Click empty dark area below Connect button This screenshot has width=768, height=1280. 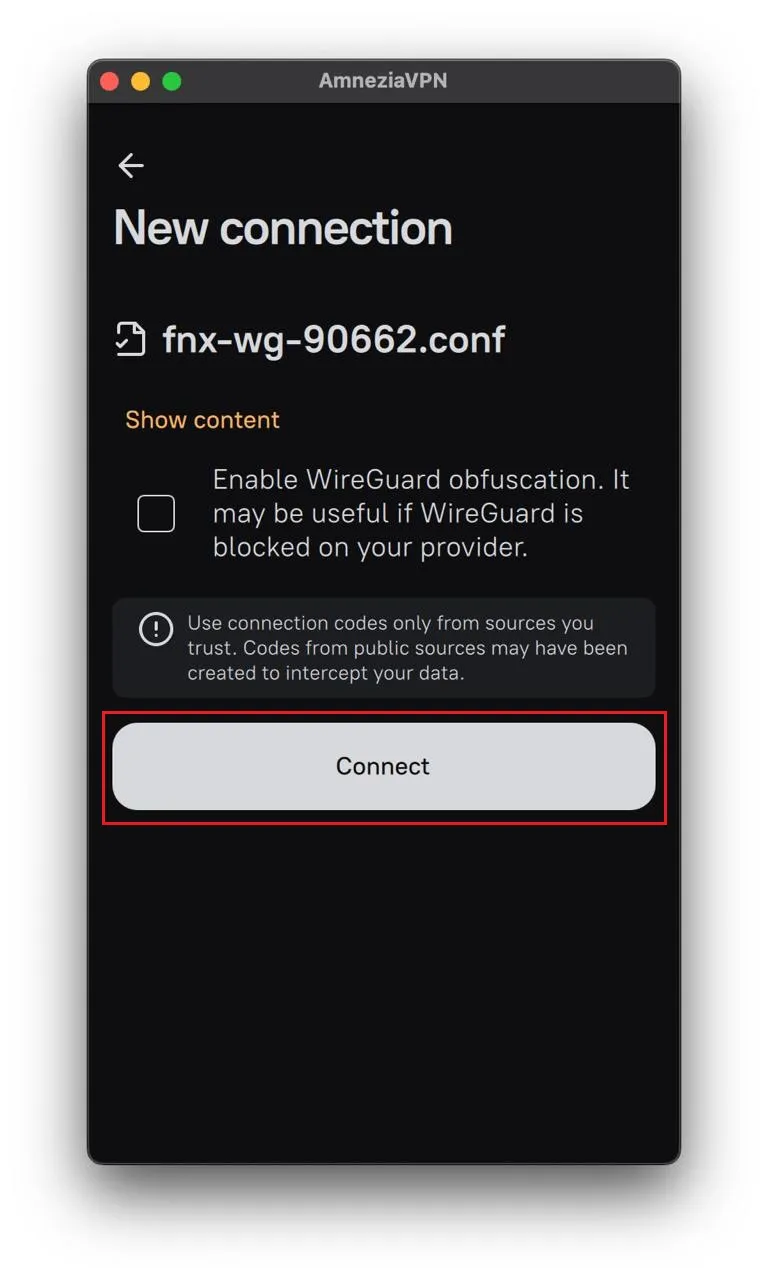coord(384,990)
